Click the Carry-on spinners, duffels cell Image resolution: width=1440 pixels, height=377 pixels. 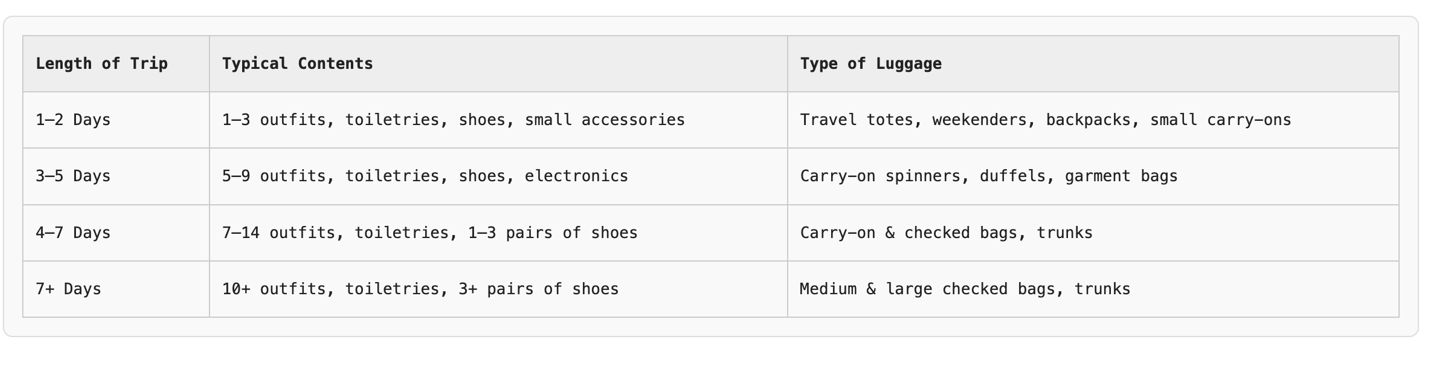coord(1093,176)
